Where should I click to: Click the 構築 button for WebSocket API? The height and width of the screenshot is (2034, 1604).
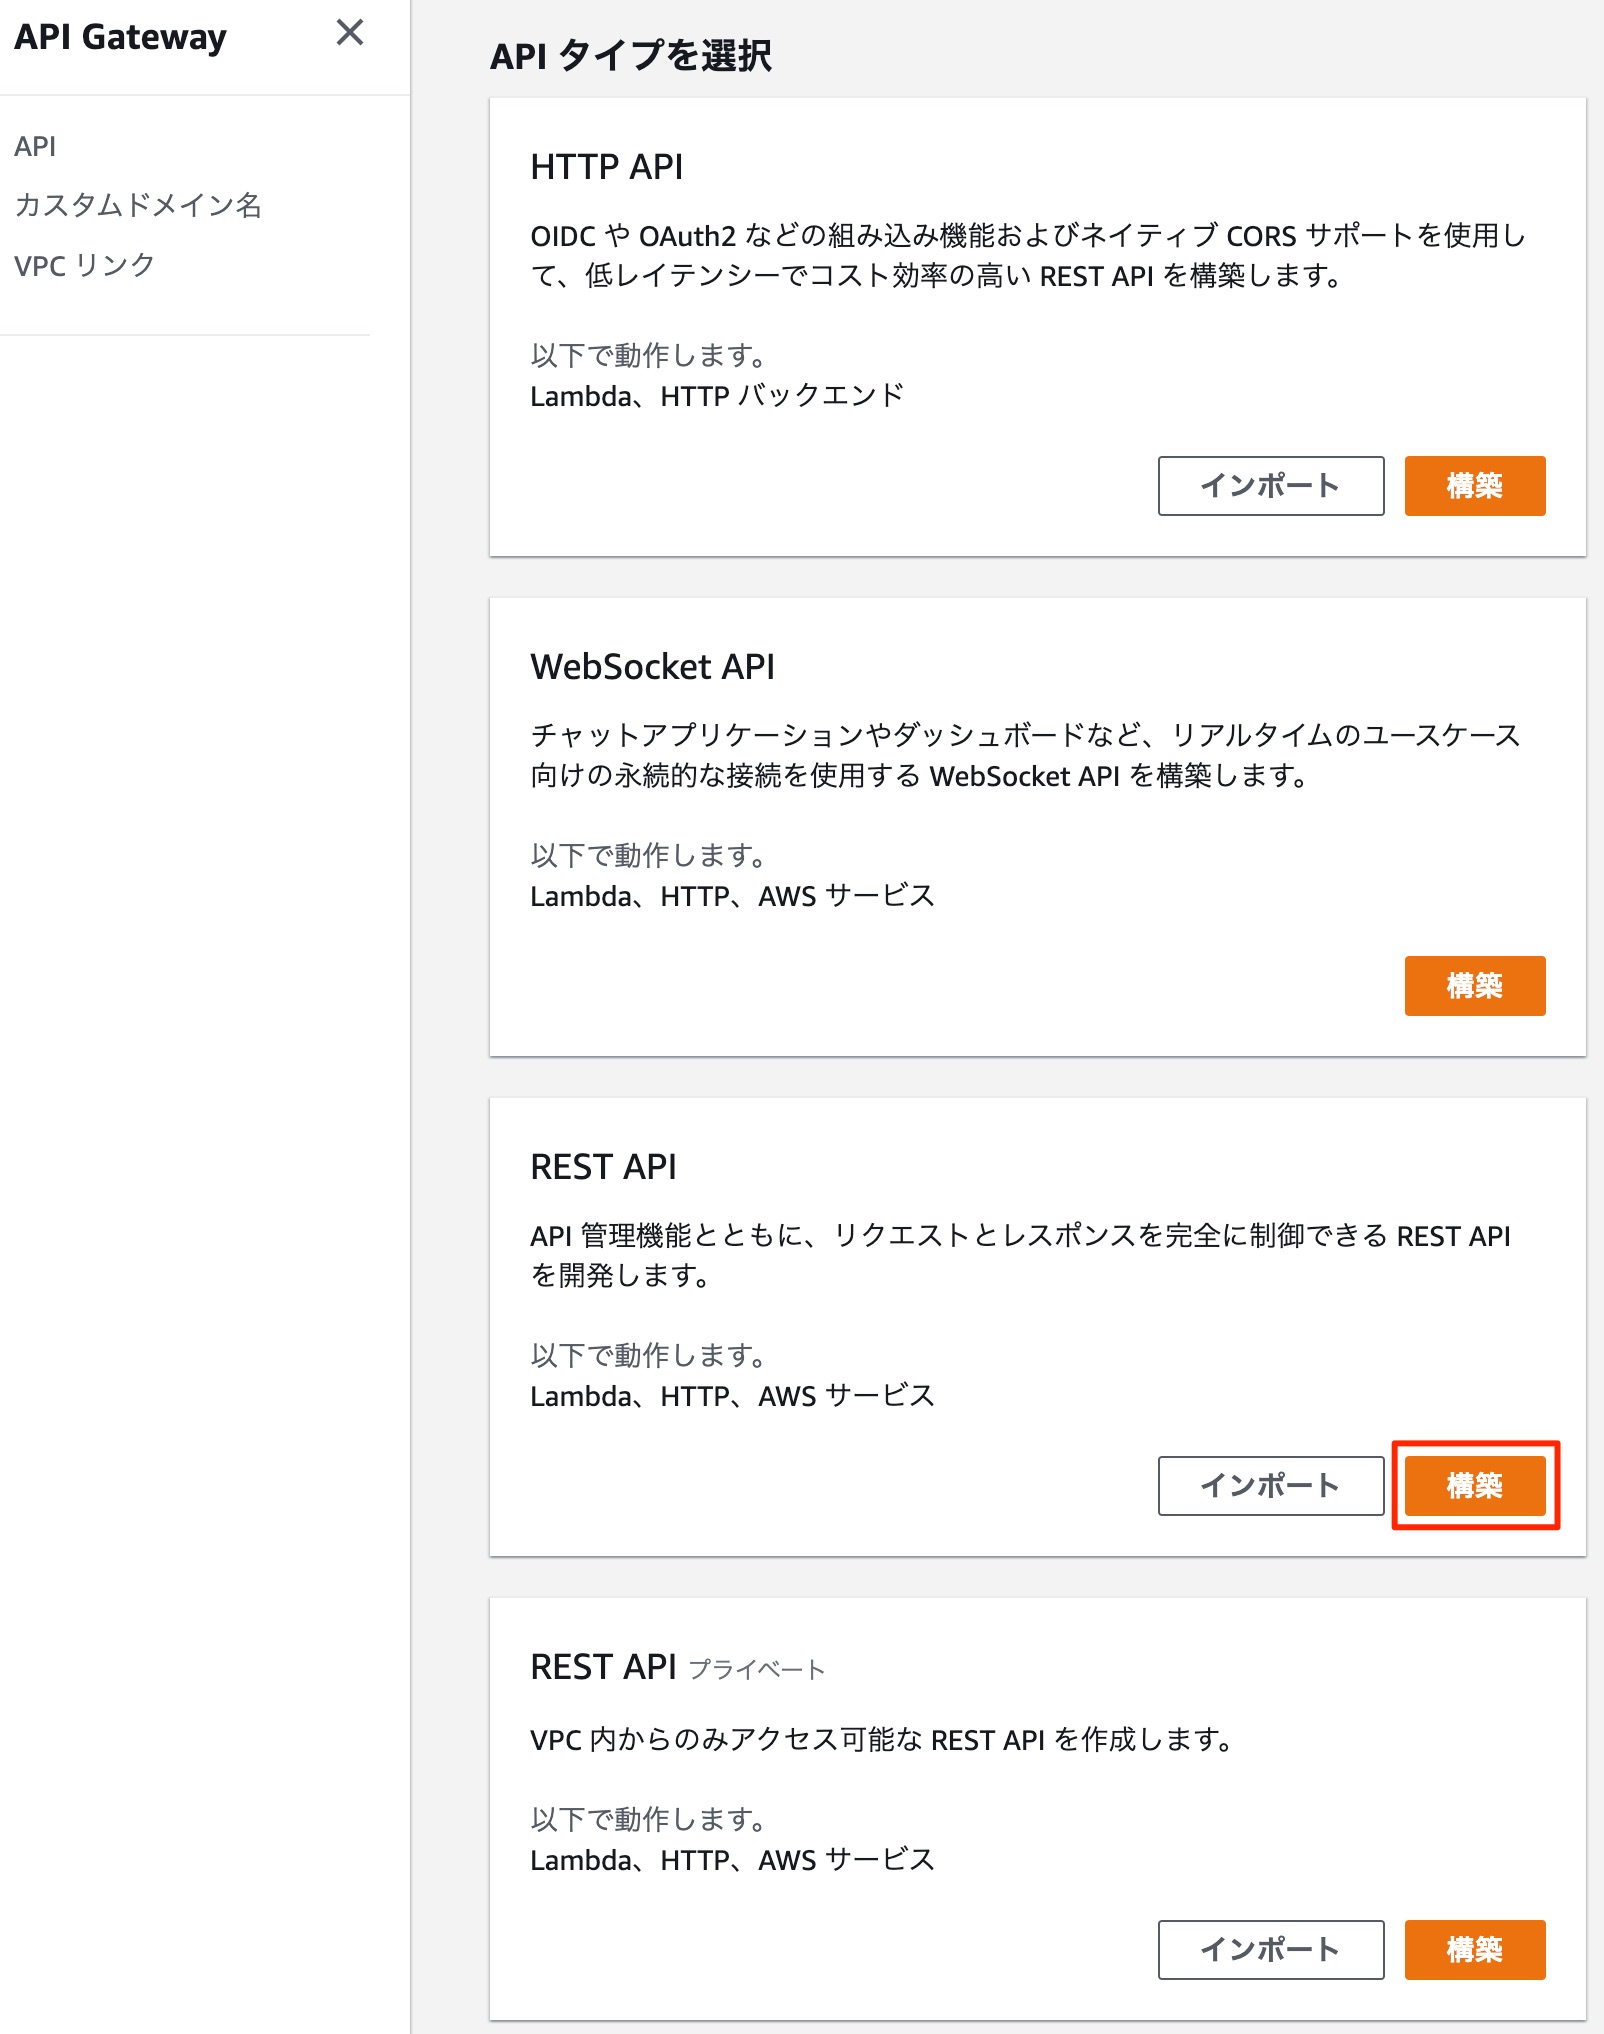point(1474,986)
